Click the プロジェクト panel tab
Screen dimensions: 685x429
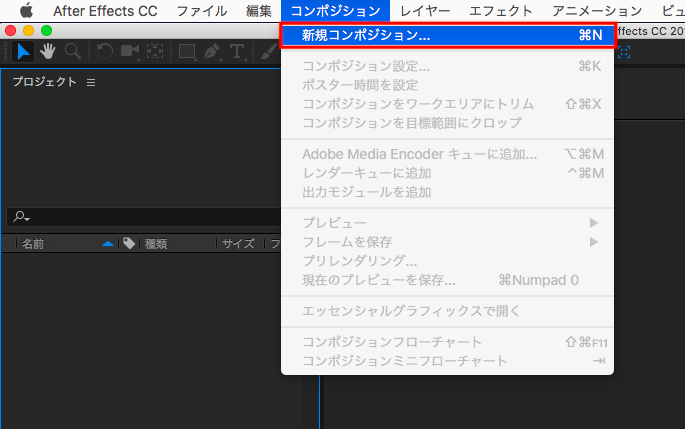(x=45, y=82)
